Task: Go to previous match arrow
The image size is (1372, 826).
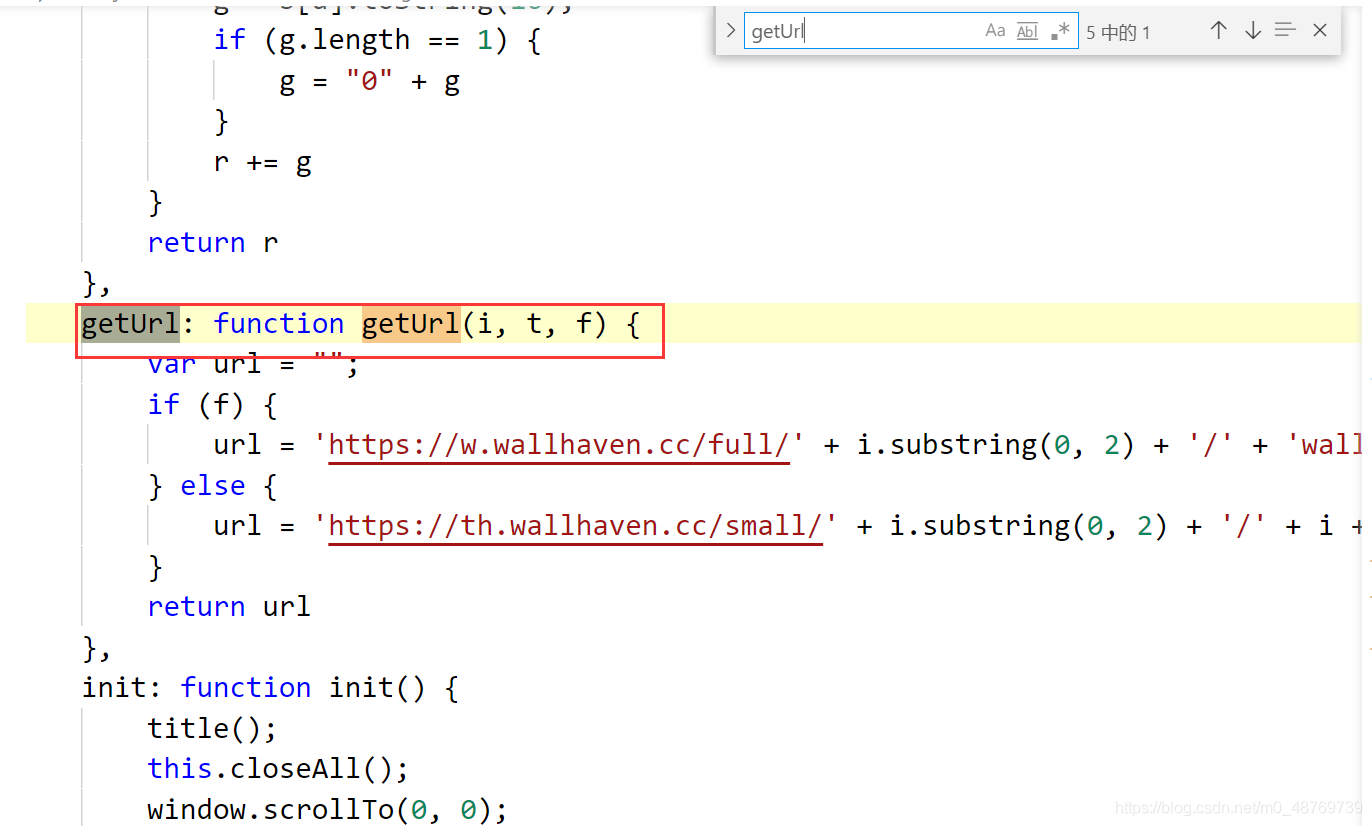Action: (x=1218, y=31)
